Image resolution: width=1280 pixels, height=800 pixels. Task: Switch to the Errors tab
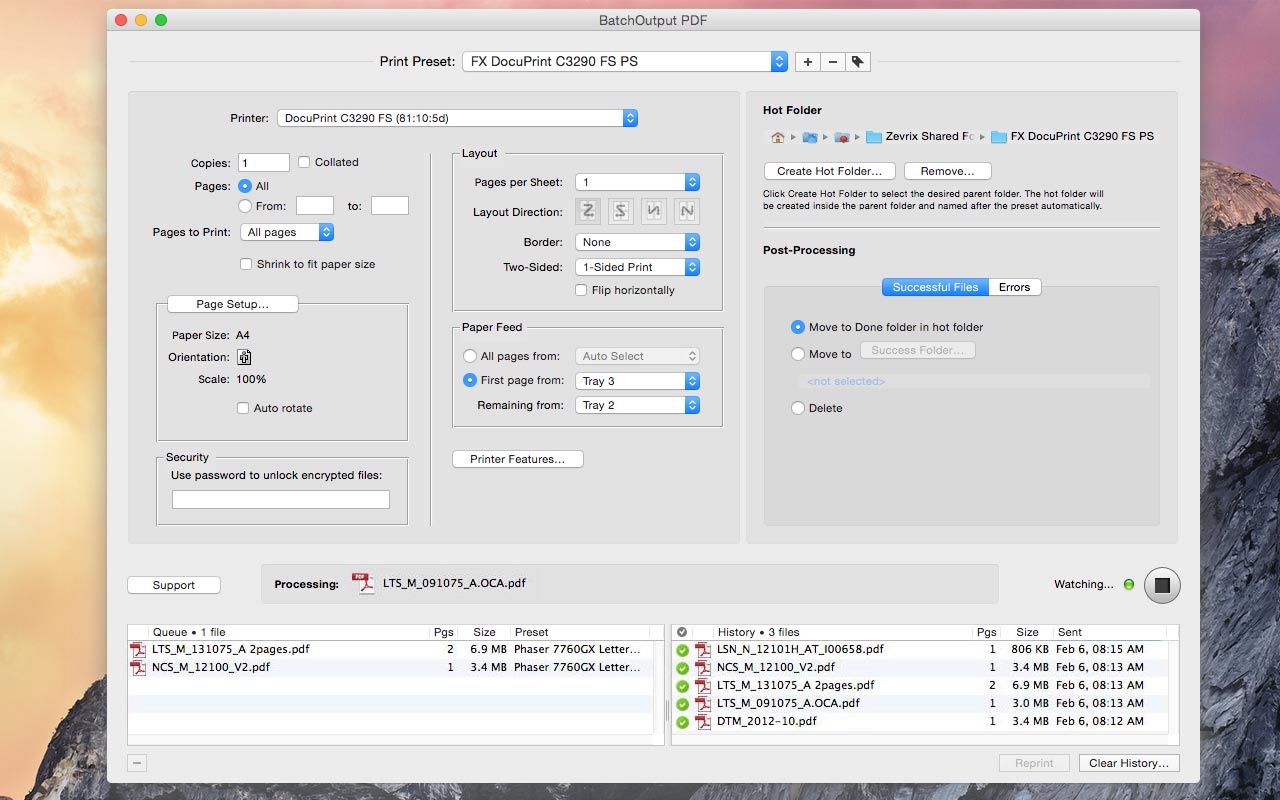click(1014, 287)
